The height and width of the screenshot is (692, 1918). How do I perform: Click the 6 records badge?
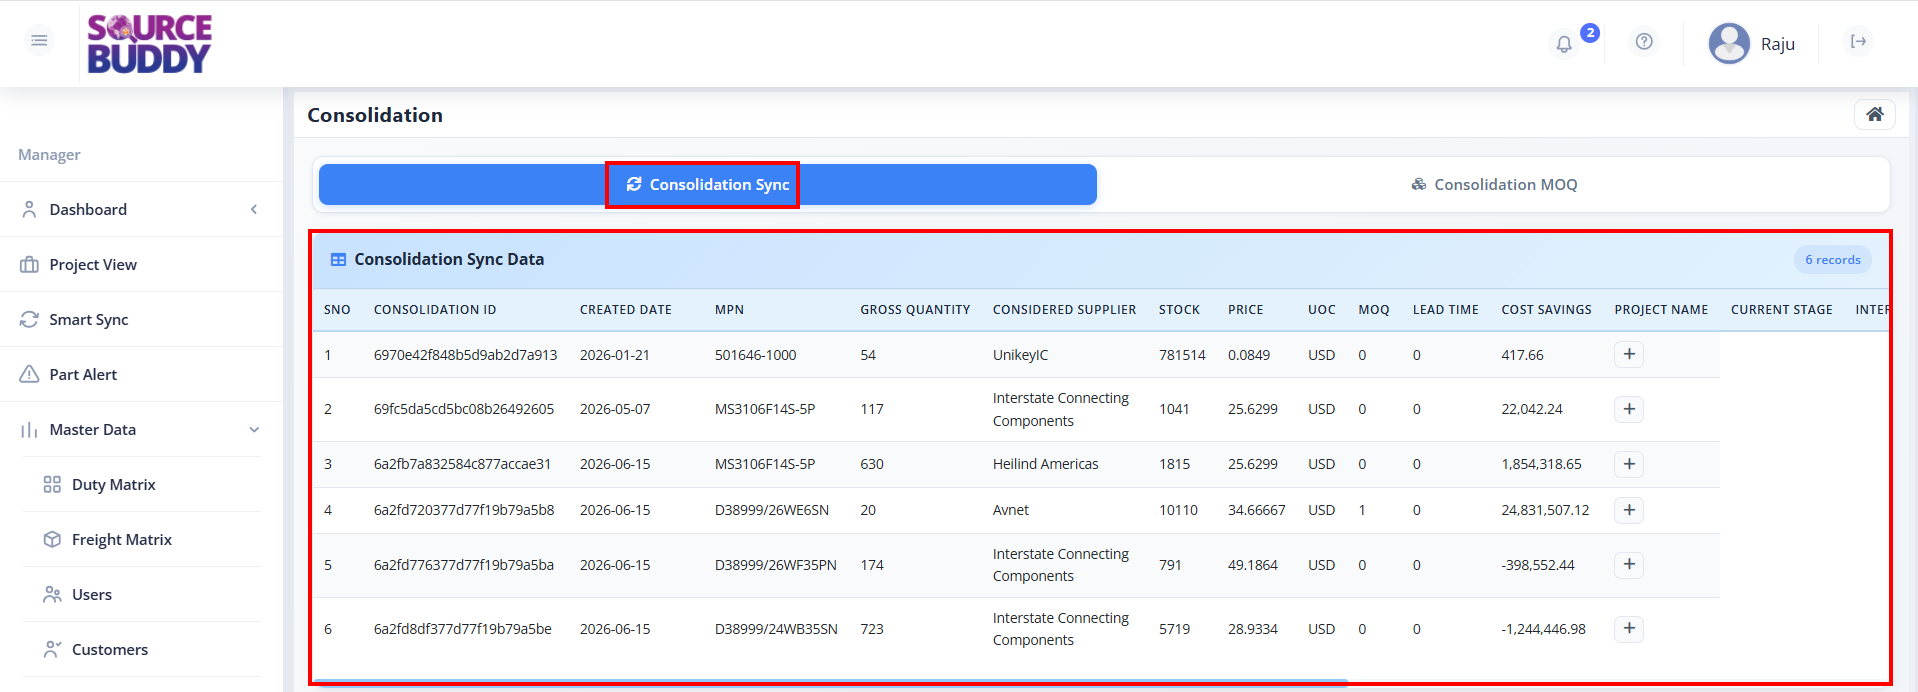(x=1832, y=259)
